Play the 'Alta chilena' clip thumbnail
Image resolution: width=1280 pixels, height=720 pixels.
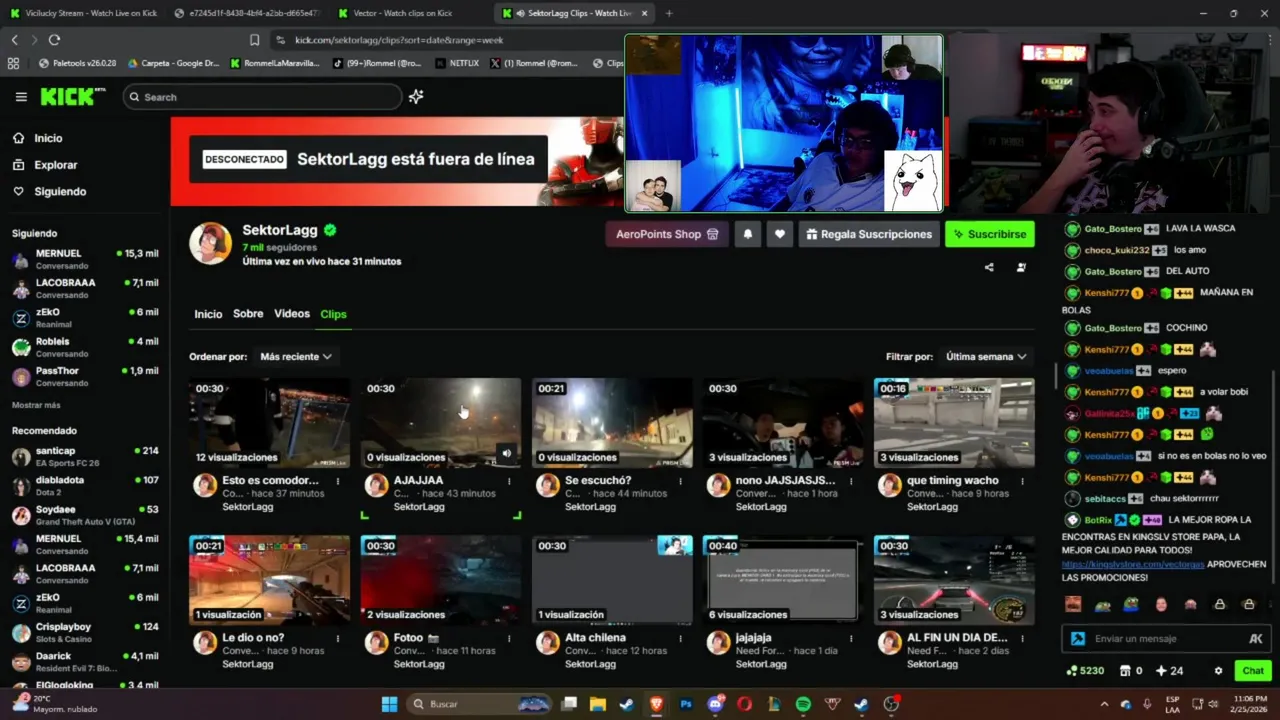coord(612,580)
